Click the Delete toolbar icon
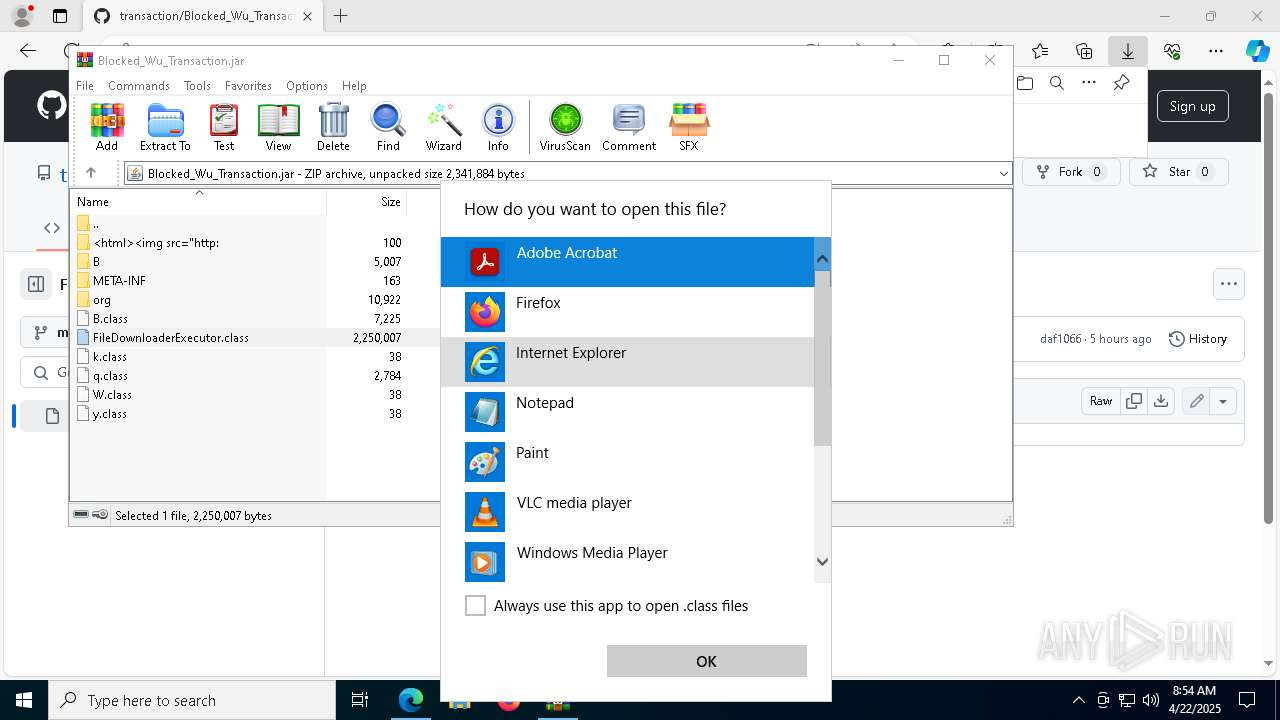 pyautogui.click(x=333, y=127)
